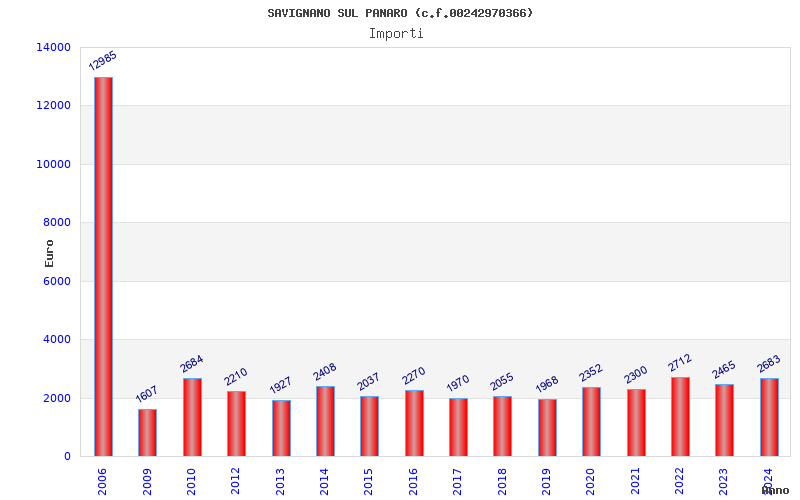Click the value label 12985
The image size is (800, 500).
click(x=103, y=61)
